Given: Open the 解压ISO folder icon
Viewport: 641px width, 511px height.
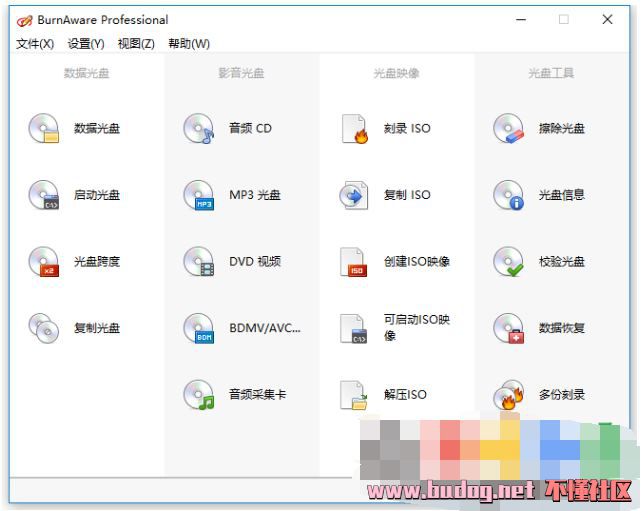Looking at the screenshot, I should coord(354,395).
